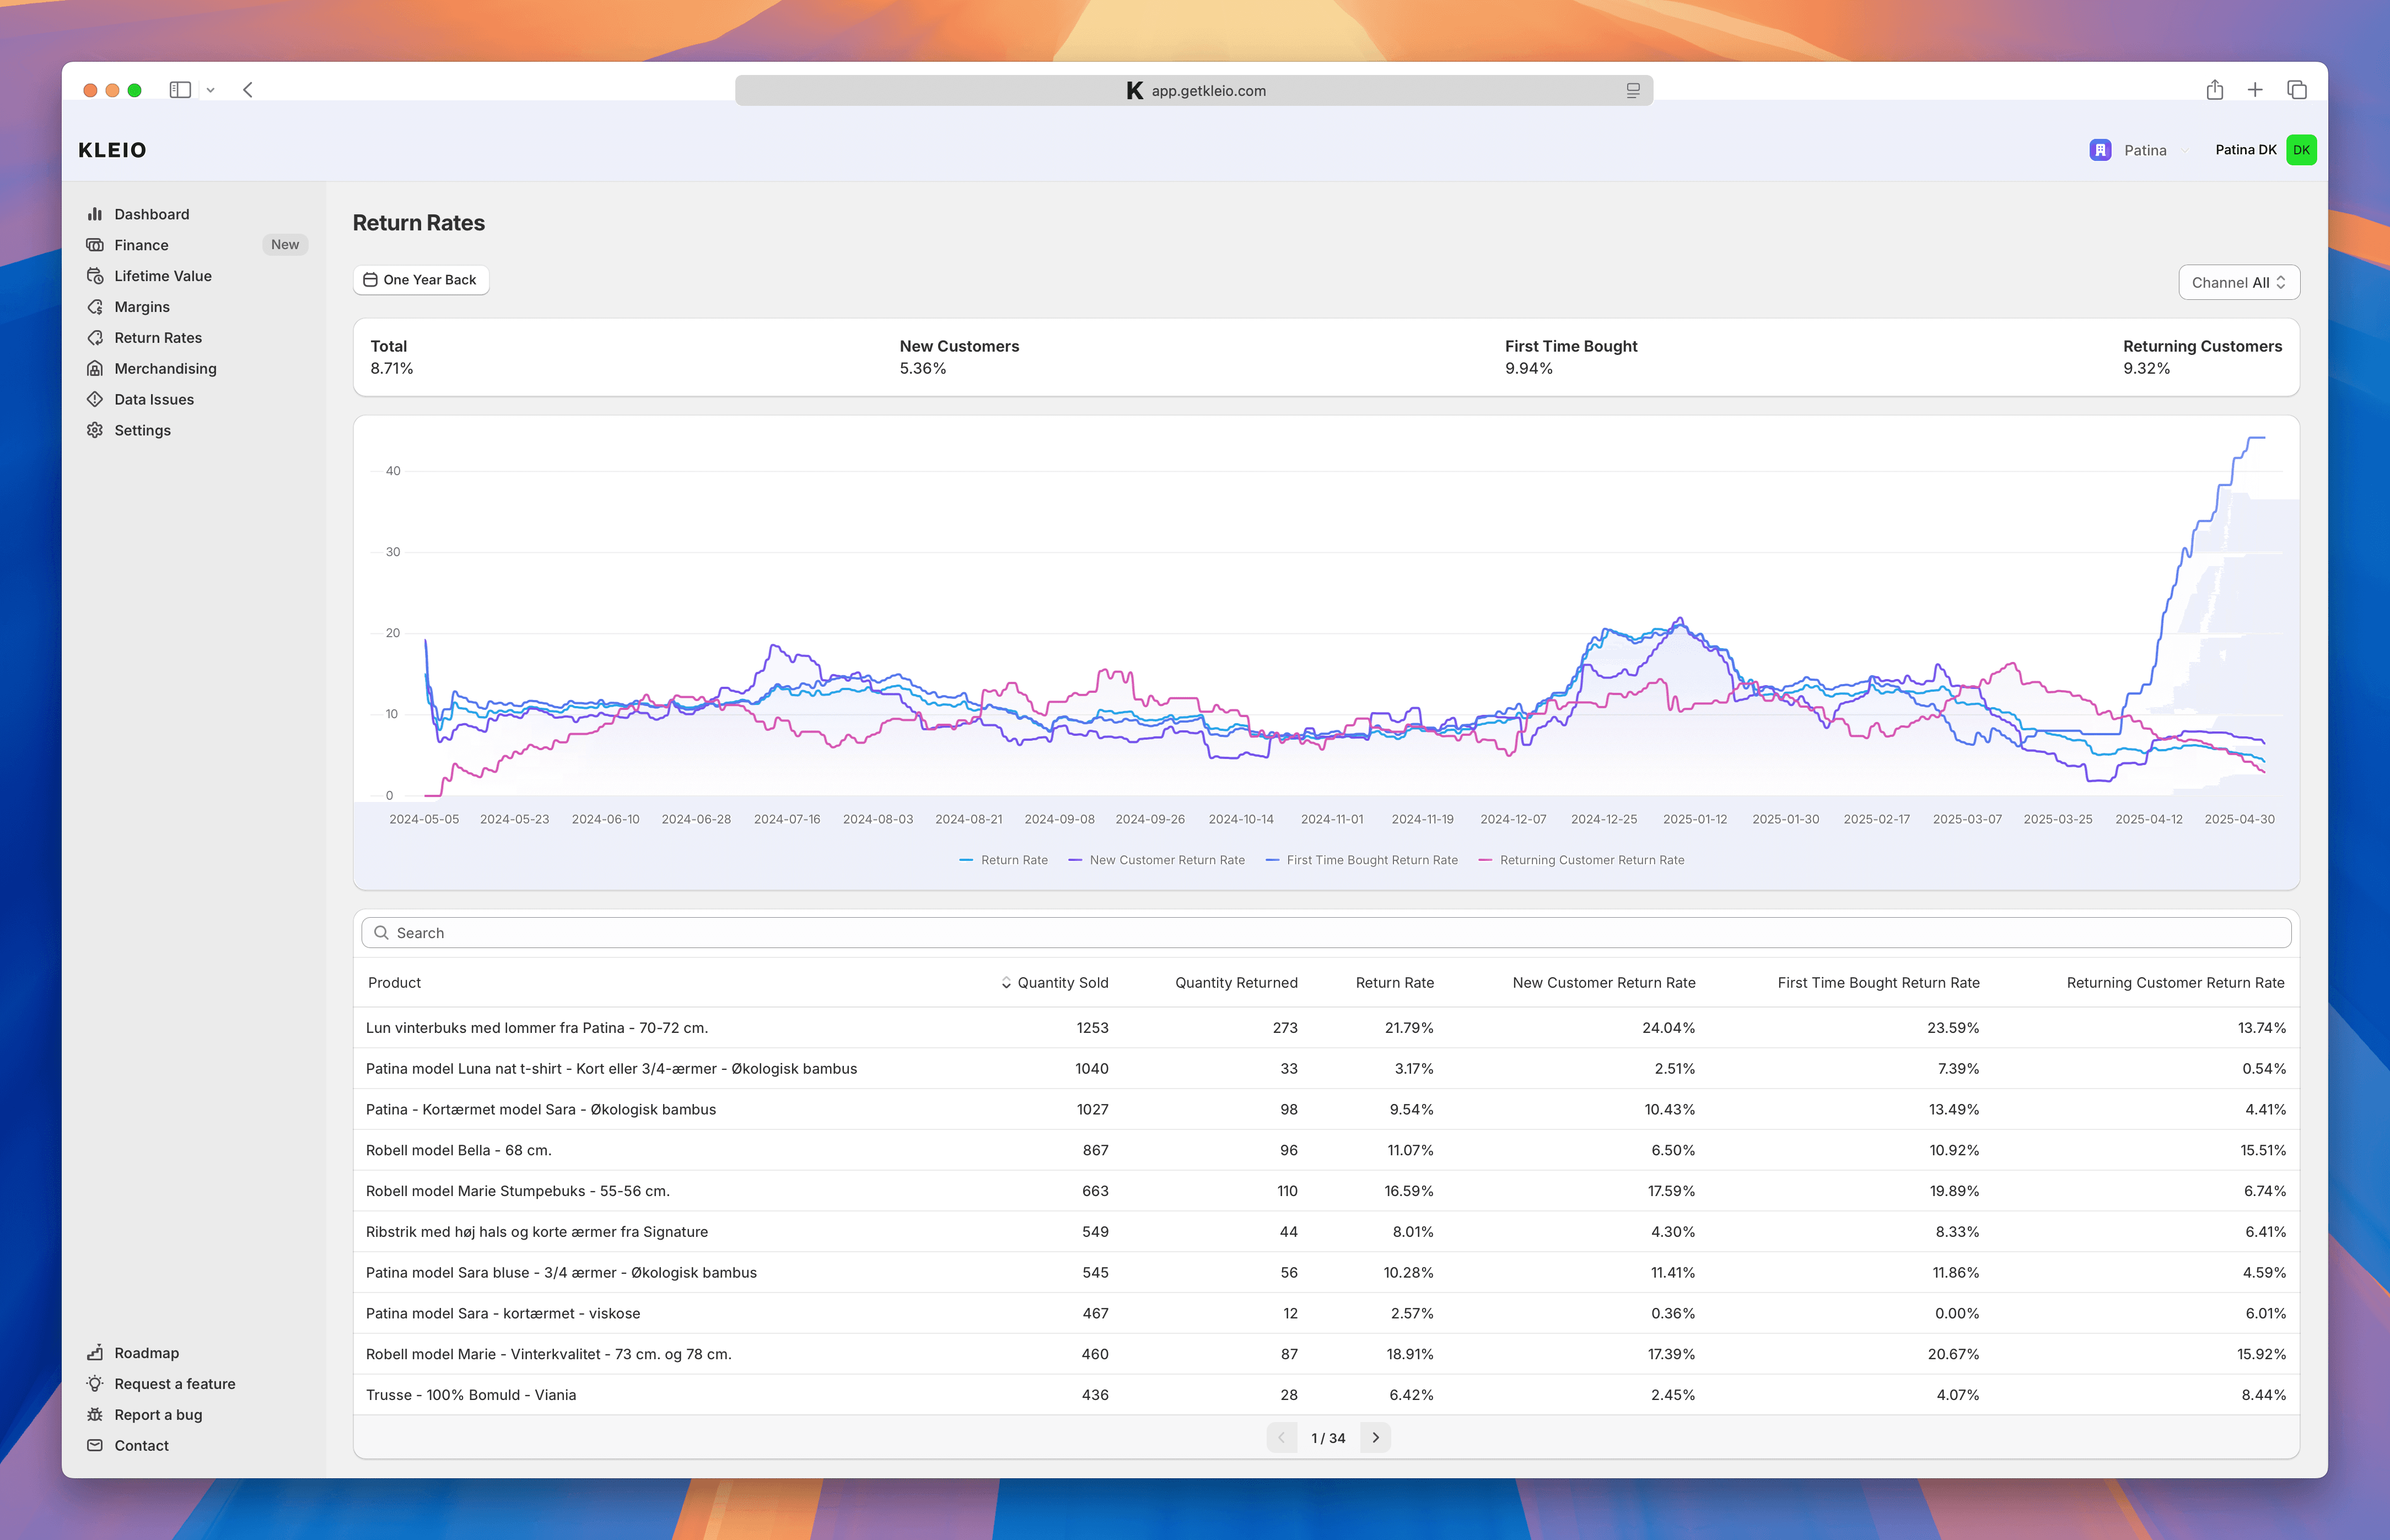Image resolution: width=2390 pixels, height=1540 pixels.
Task: Open the Dashboard sidebar item
Action: click(x=151, y=214)
